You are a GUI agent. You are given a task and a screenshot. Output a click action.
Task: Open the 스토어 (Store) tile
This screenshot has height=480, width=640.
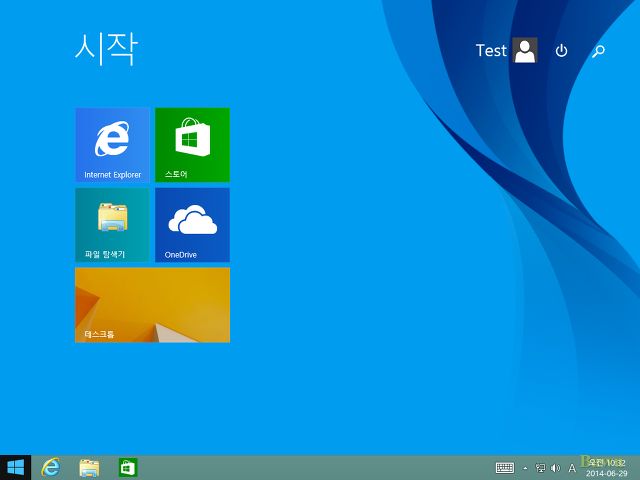(192, 145)
